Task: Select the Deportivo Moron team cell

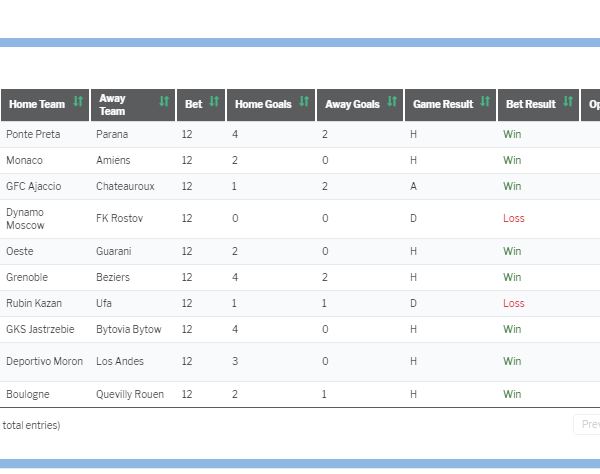Action: [43, 361]
